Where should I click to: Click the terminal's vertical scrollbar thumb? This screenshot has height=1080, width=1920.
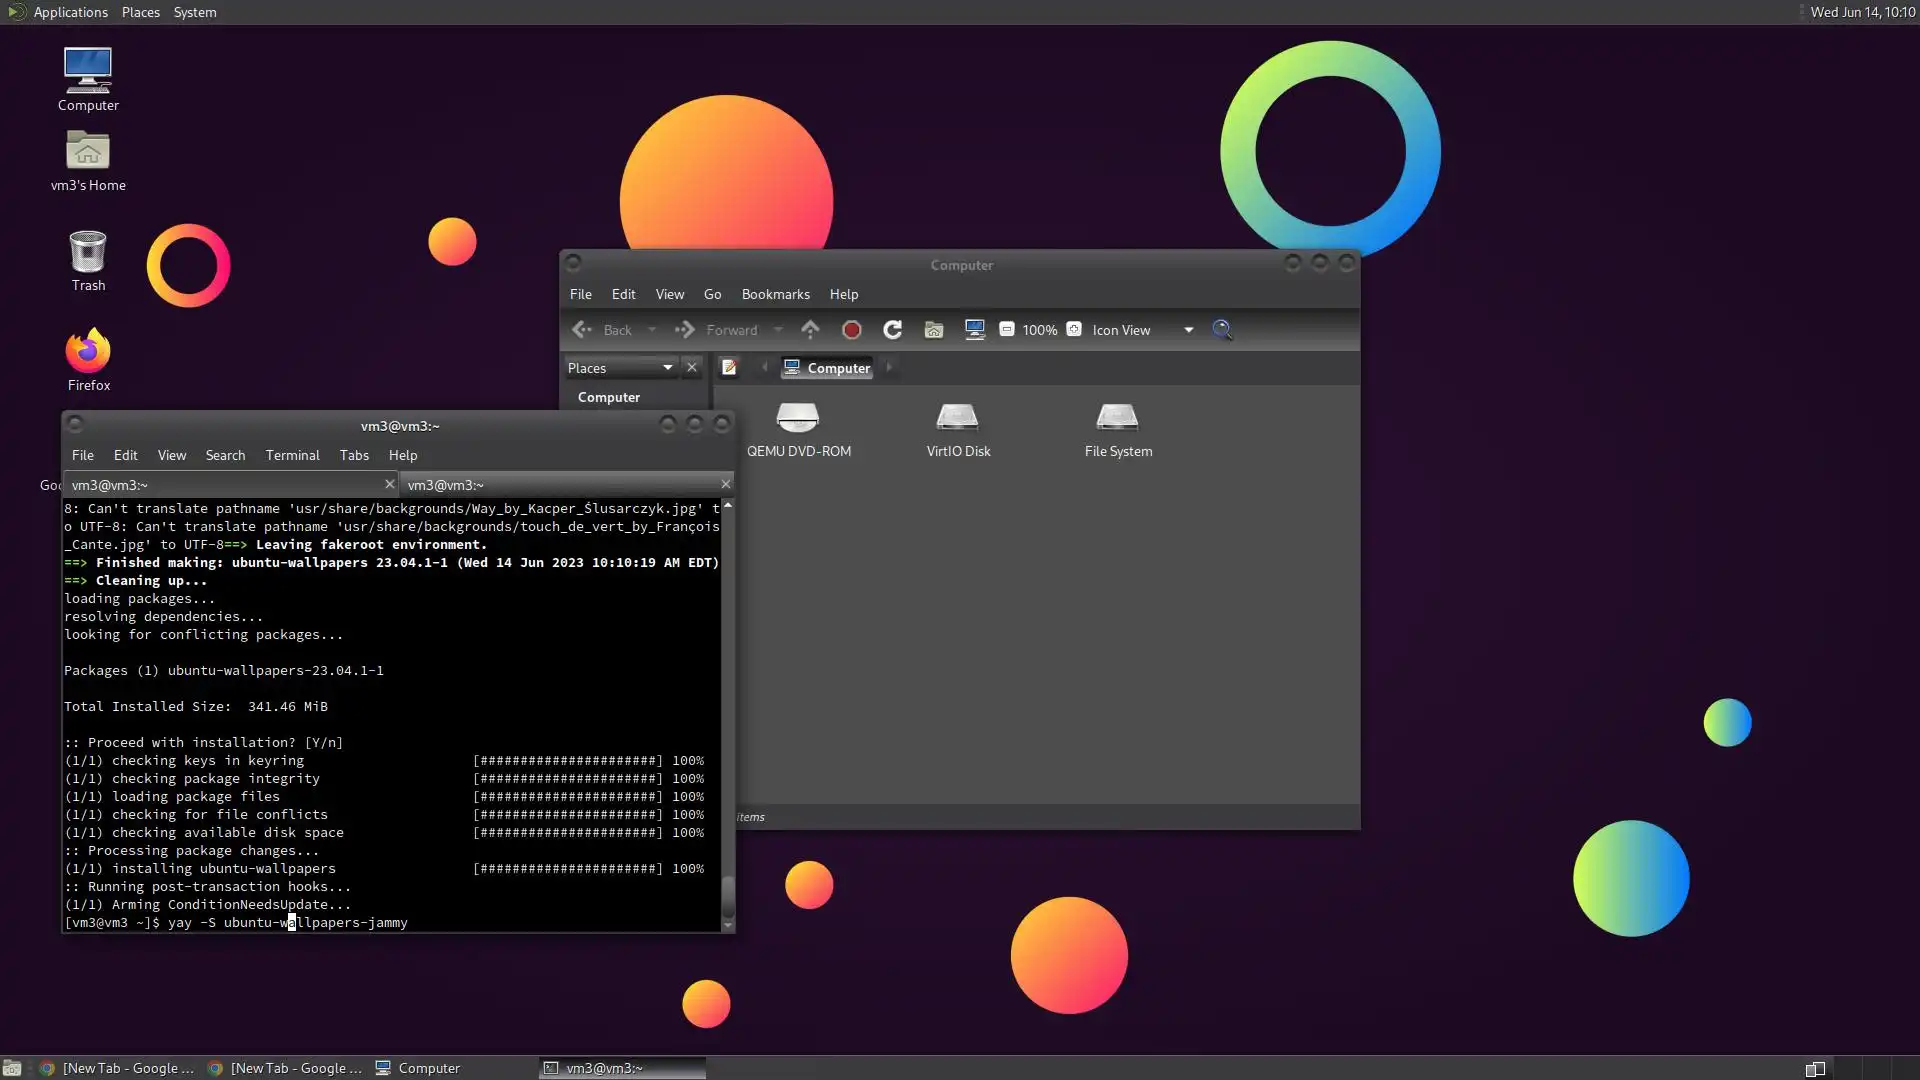pyautogui.click(x=728, y=896)
